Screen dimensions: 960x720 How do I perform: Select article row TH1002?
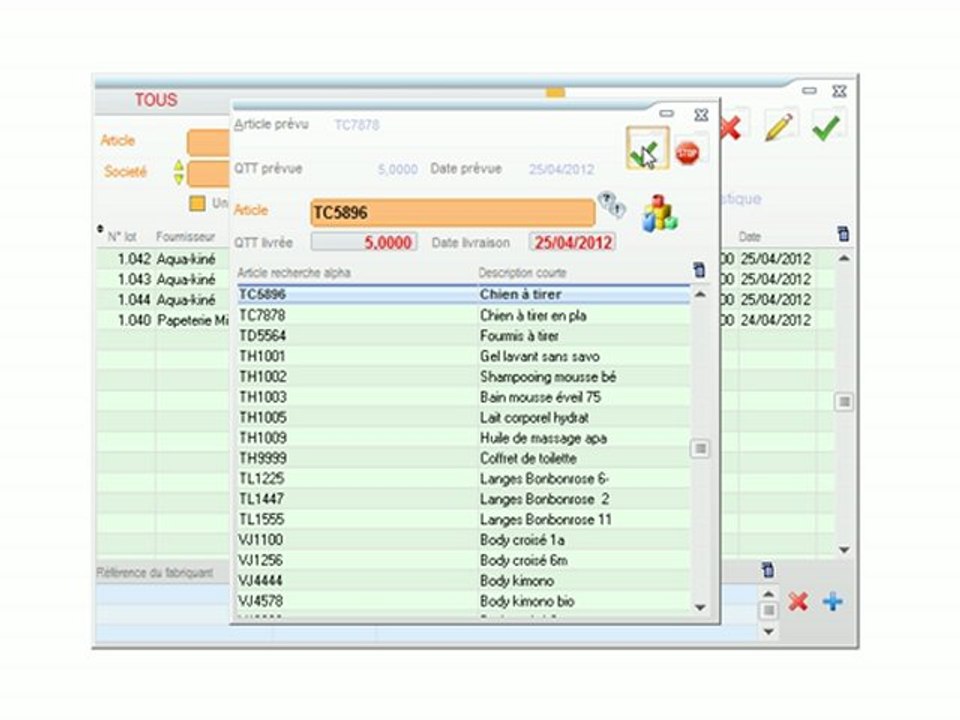pyautogui.click(x=463, y=377)
